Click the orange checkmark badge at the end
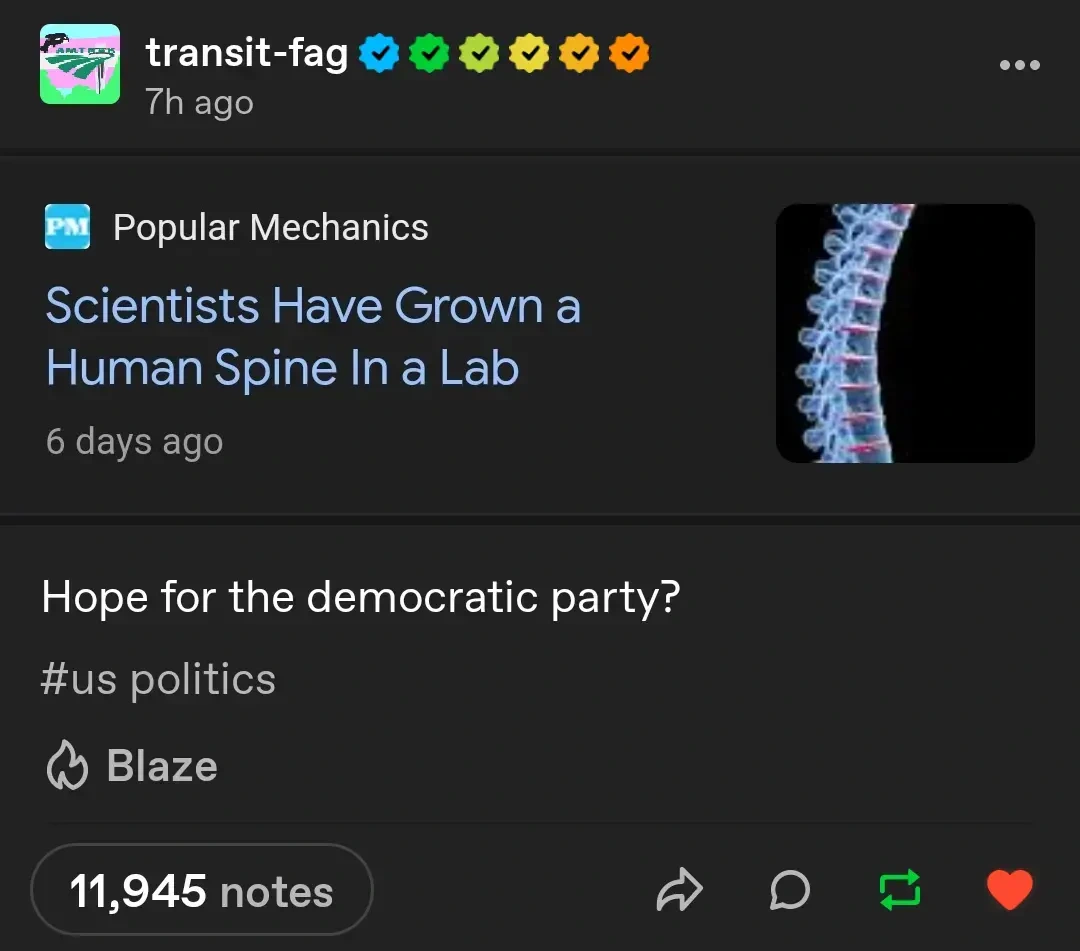Screen dimensions: 1080x951 (629, 53)
